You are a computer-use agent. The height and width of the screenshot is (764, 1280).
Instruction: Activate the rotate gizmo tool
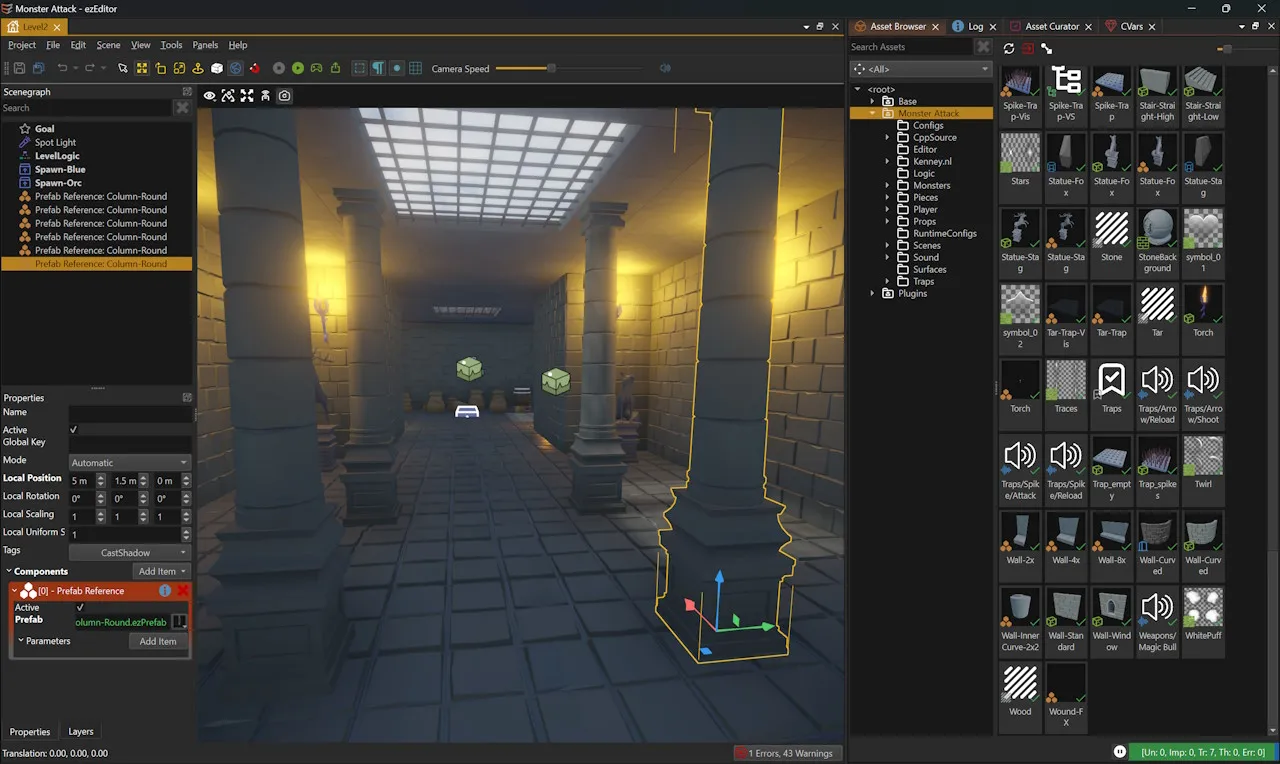click(160, 67)
